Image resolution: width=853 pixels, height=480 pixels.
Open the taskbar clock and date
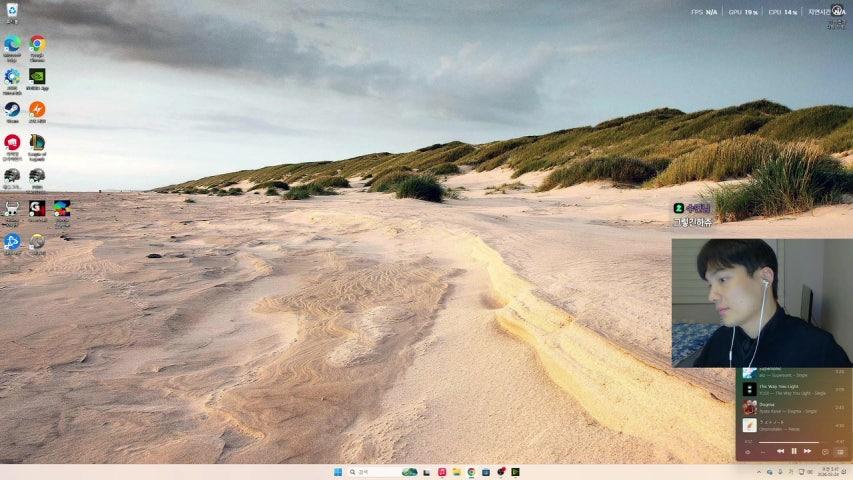click(830, 472)
